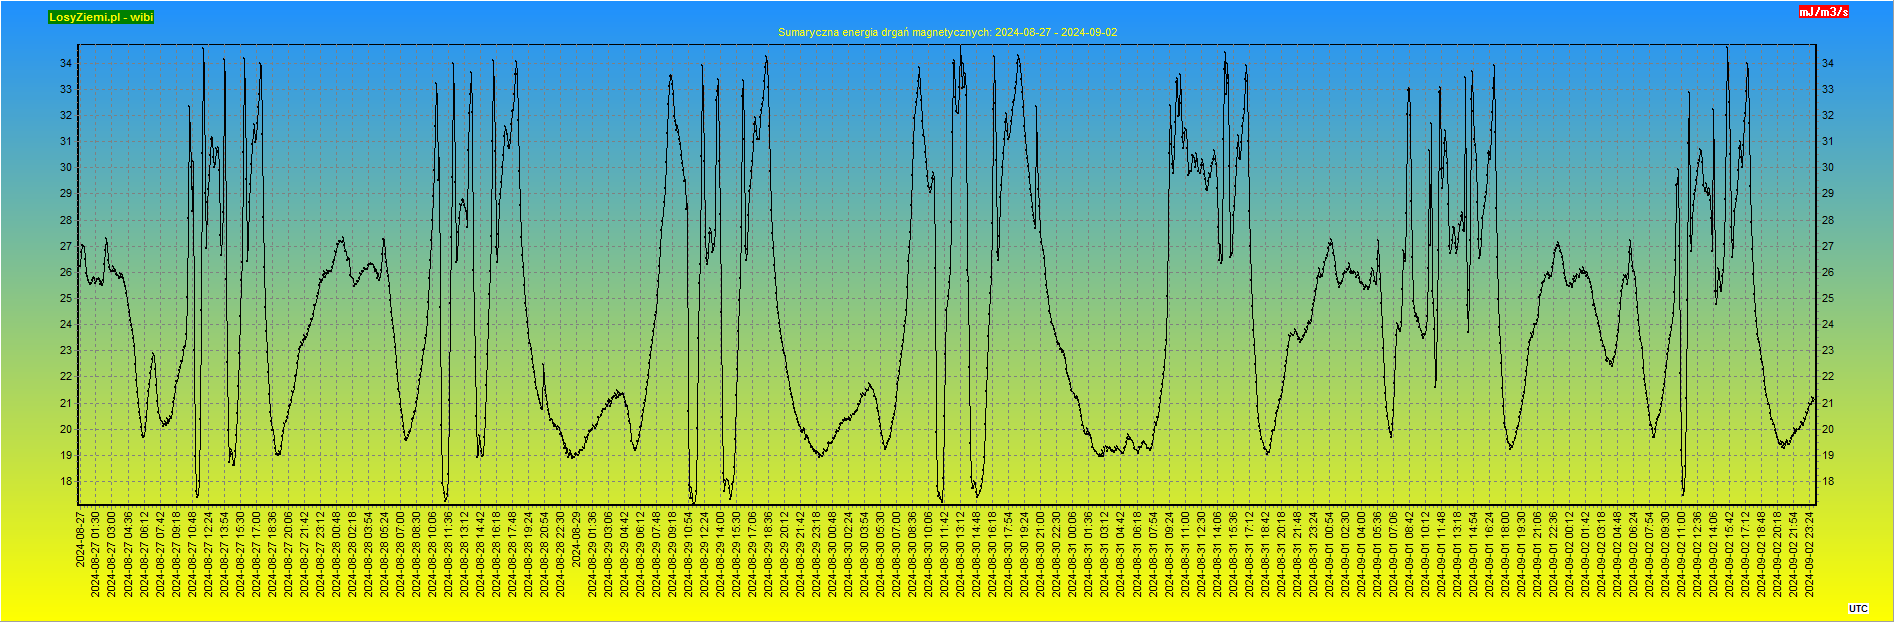Click the green LosyZiemi.pl - wibi label
1894x622 pixels.
pyautogui.click(x=101, y=17)
